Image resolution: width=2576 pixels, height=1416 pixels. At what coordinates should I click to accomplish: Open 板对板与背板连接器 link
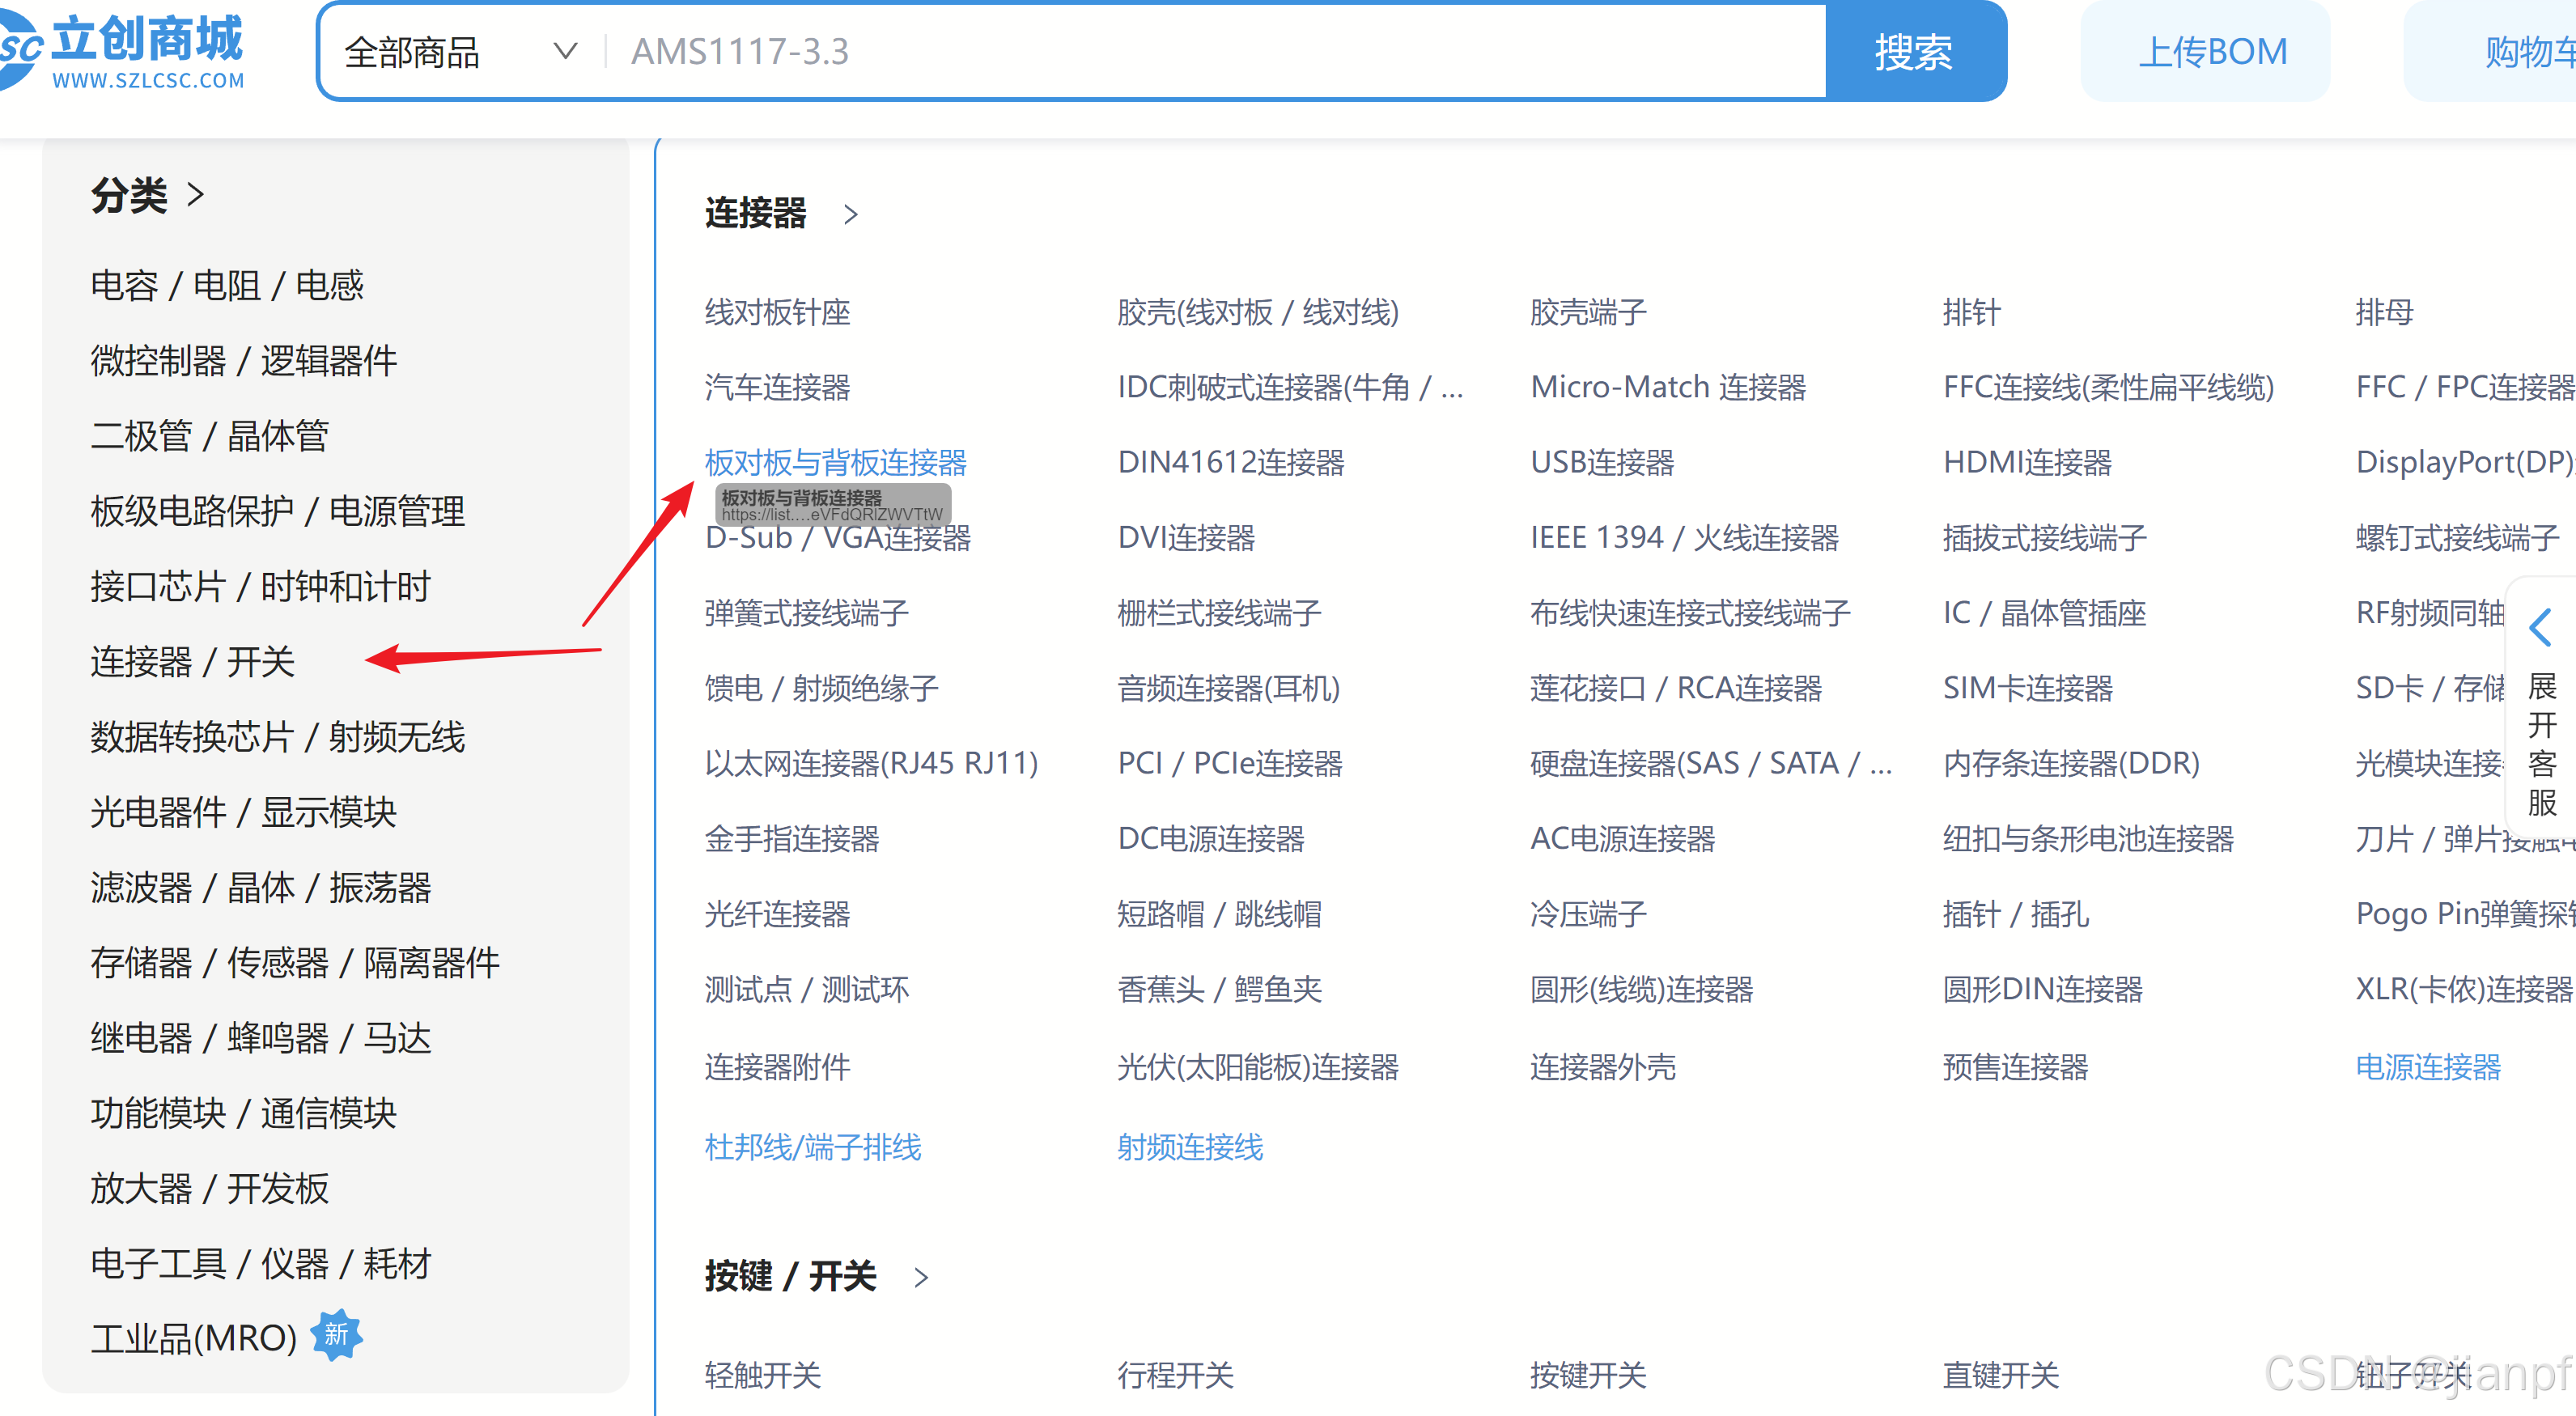click(x=835, y=462)
